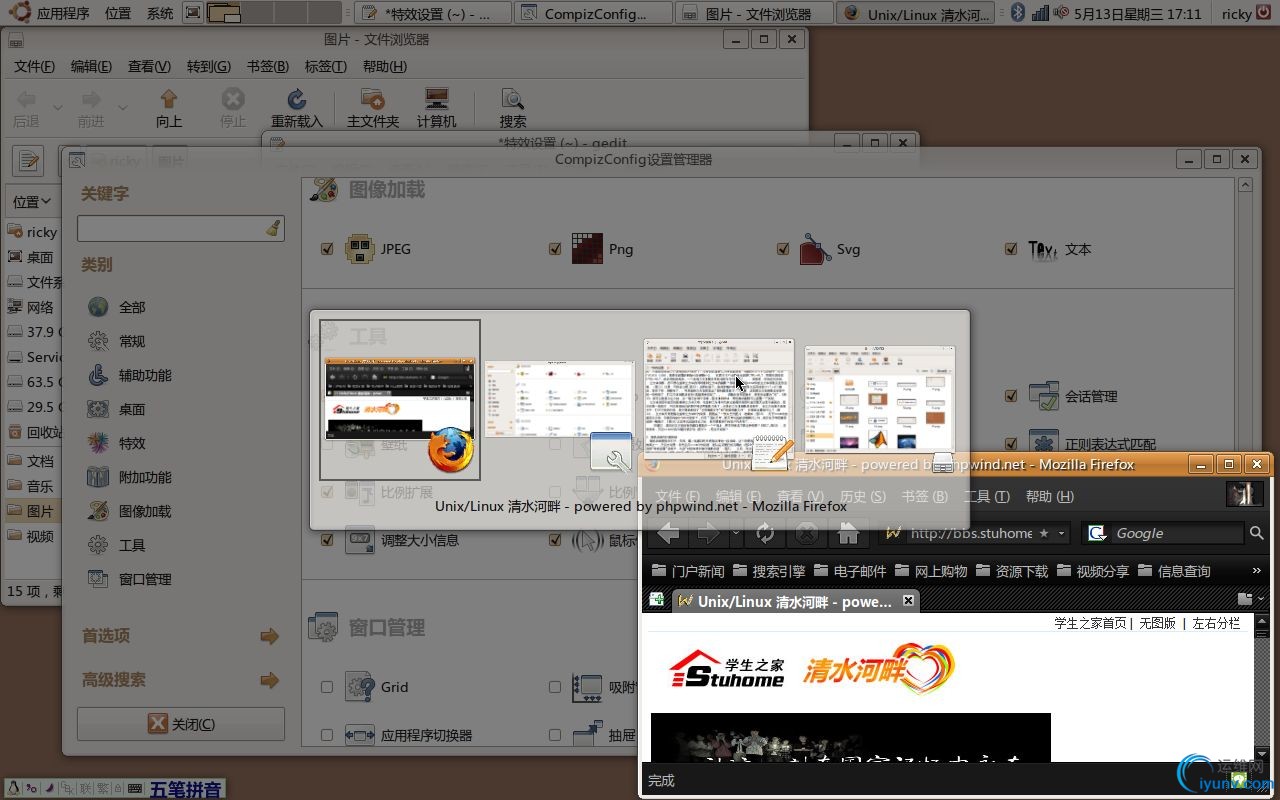Select the 全部 category globe icon
Screen dimensions: 1280x800
coord(98,307)
